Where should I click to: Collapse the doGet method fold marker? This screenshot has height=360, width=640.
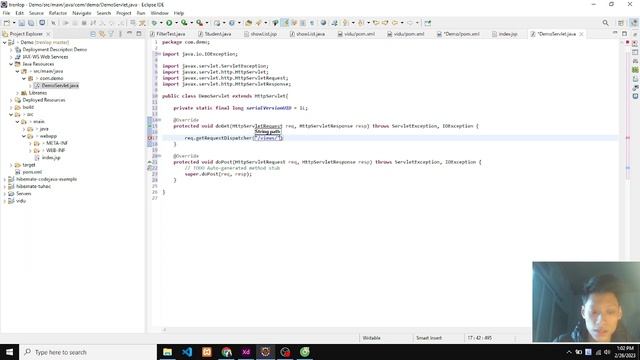159,120
